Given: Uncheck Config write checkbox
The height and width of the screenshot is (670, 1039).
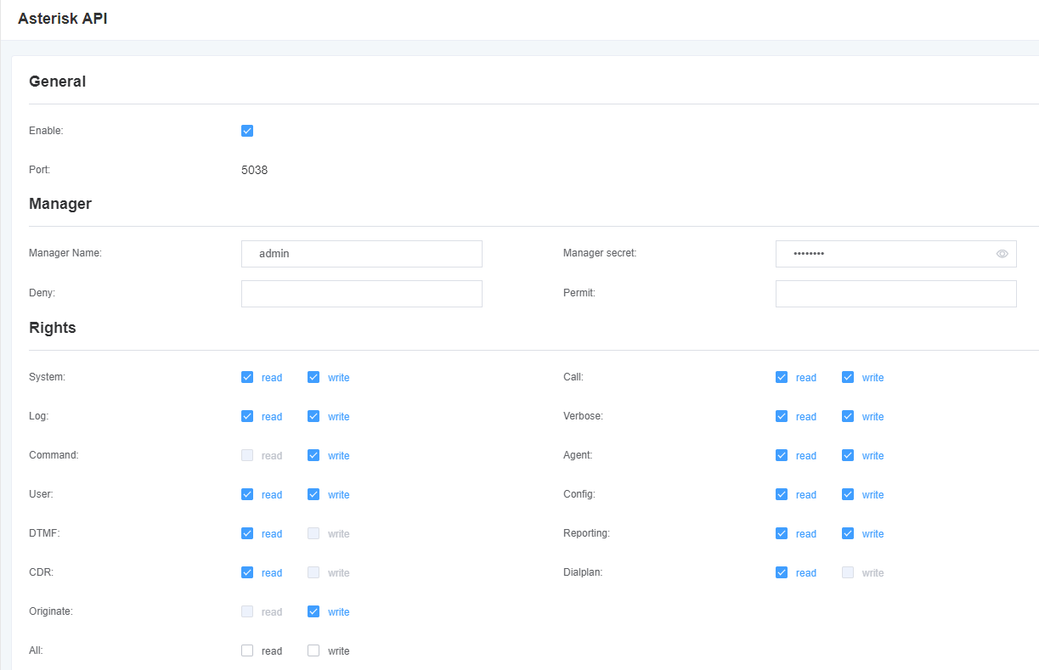Looking at the screenshot, I should pyautogui.click(x=848, y=494).
